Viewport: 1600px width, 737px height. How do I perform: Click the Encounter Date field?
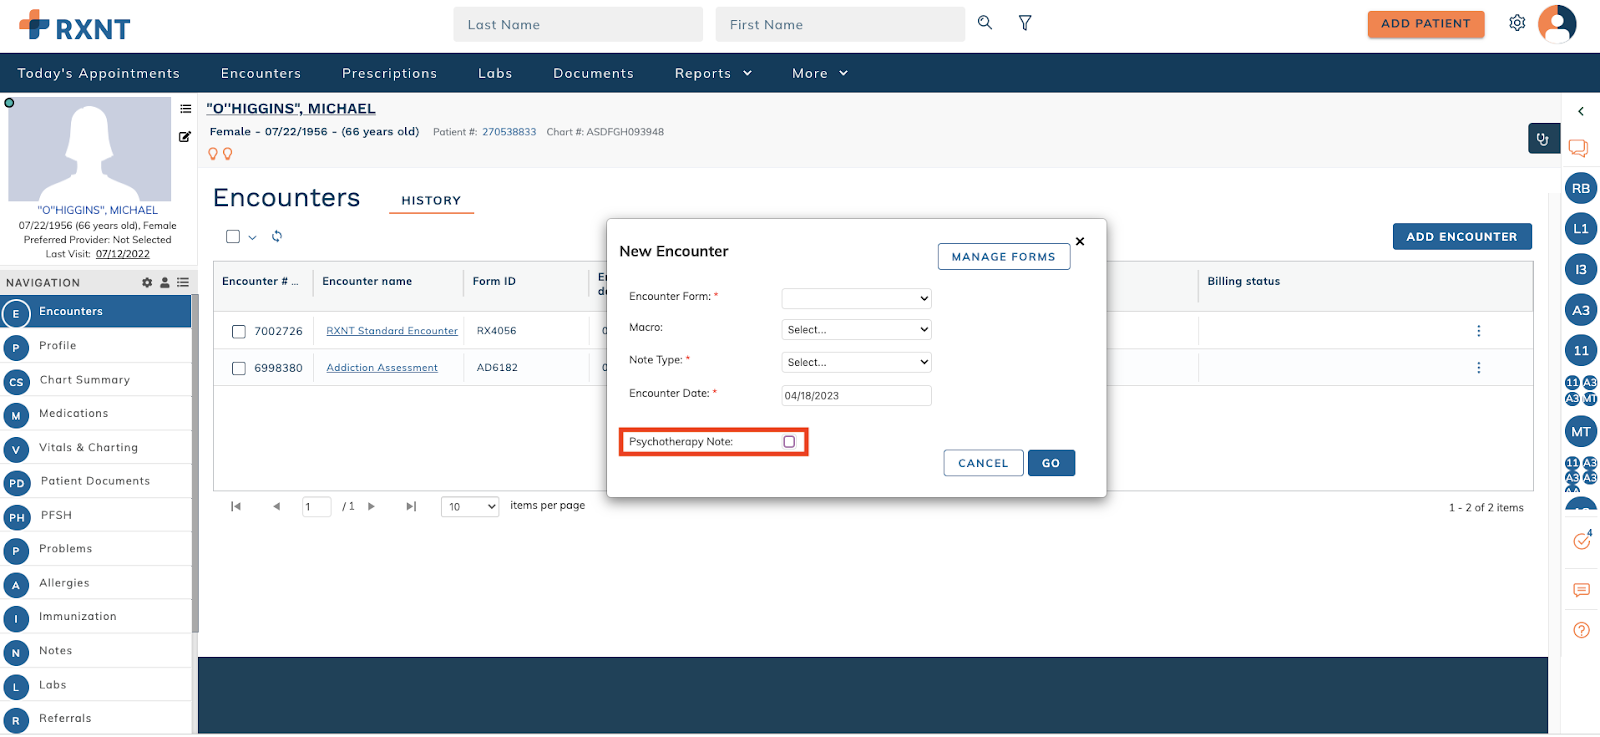coord(856,396)
